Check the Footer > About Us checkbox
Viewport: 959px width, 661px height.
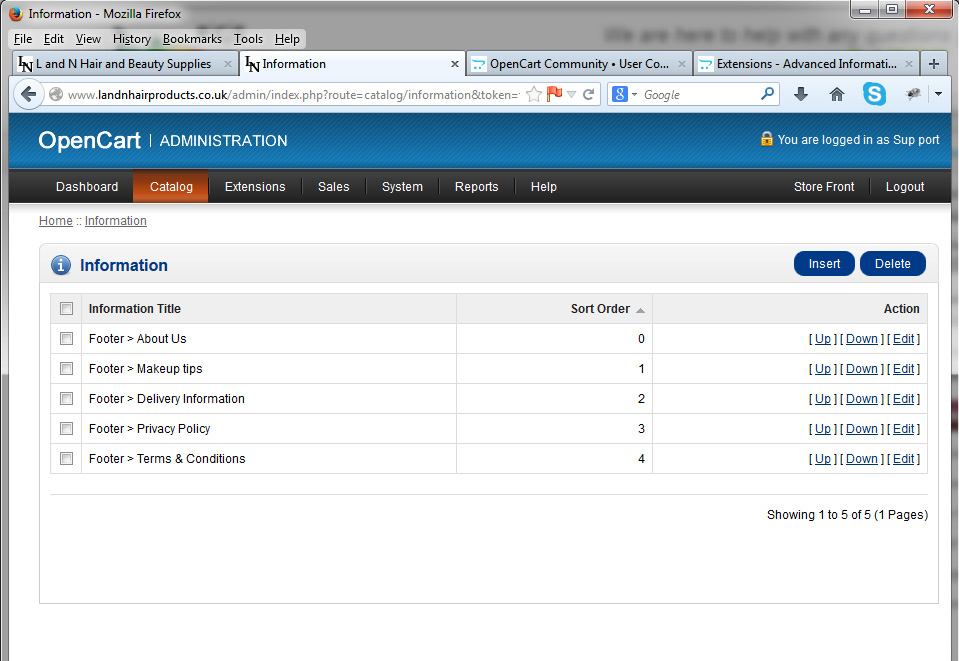67,339
